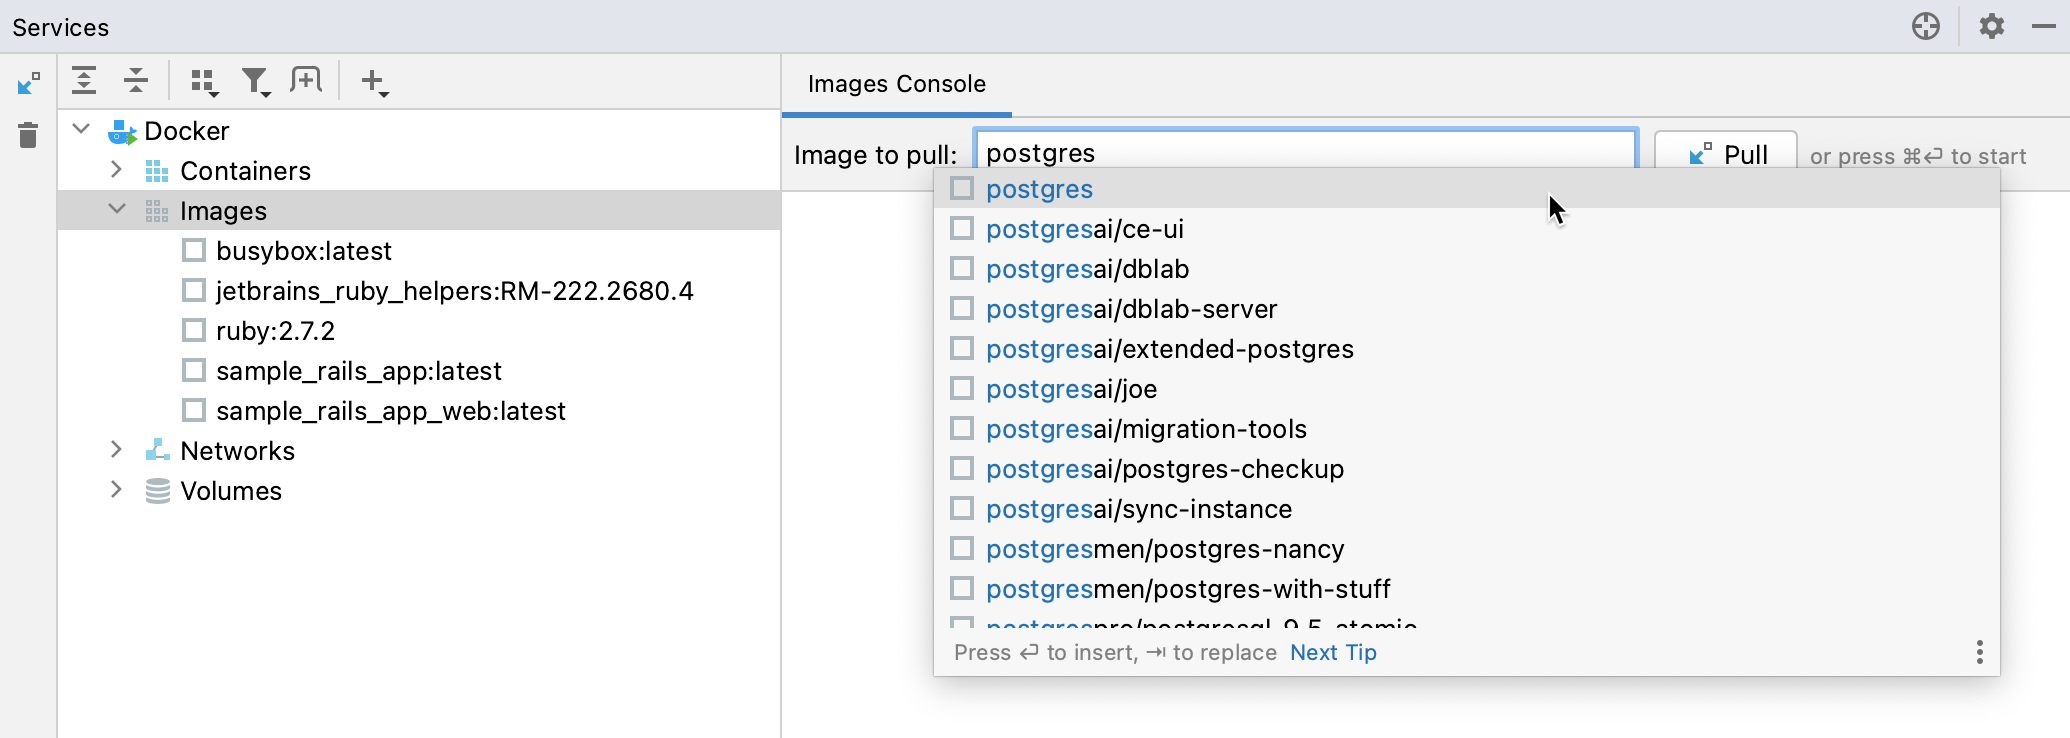The width and height of the screenshot is (2070, 738).
Task: Click the crosshair target icon near the gear
Action: click(1926, 26)
